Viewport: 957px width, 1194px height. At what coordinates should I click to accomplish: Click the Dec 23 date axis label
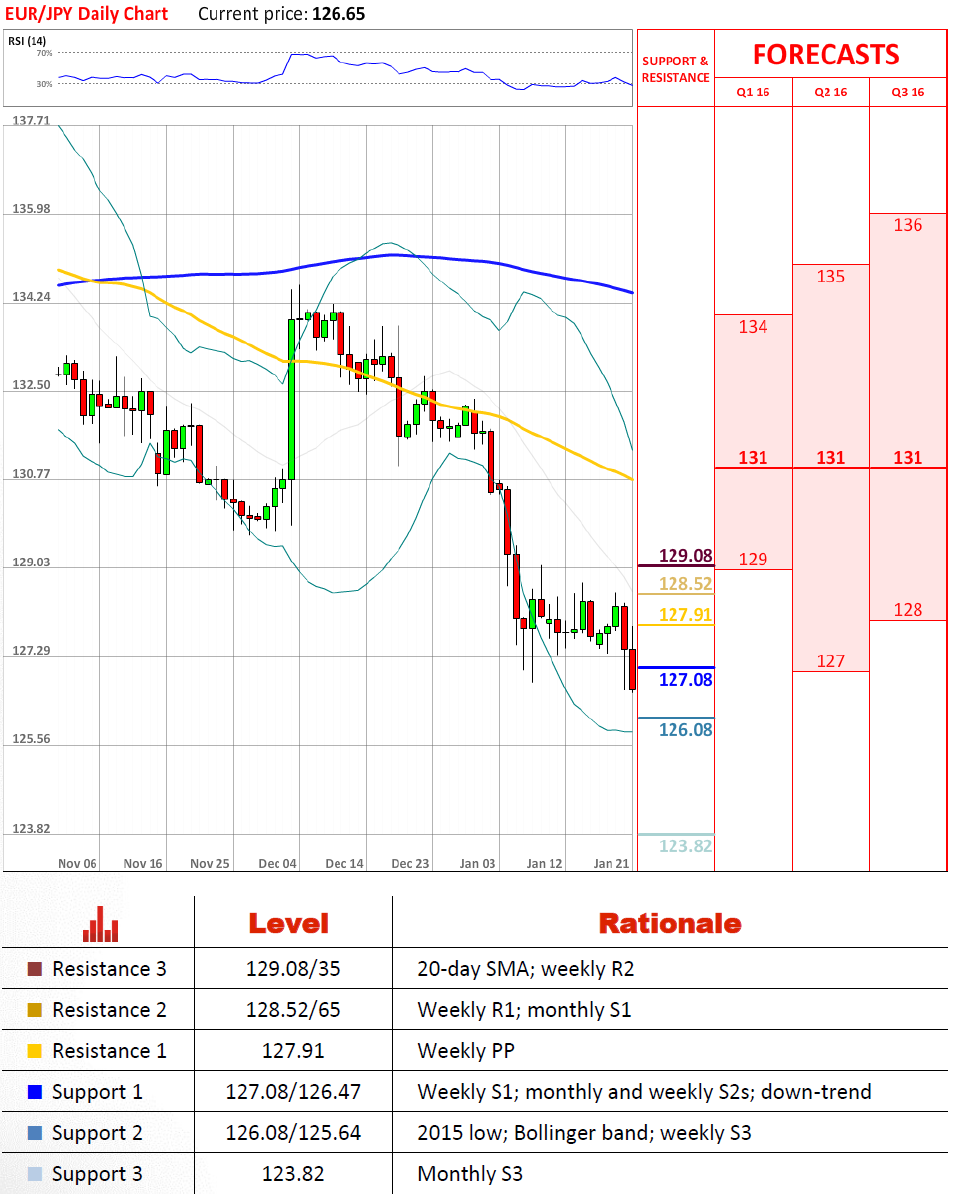[x=410, y=864]
